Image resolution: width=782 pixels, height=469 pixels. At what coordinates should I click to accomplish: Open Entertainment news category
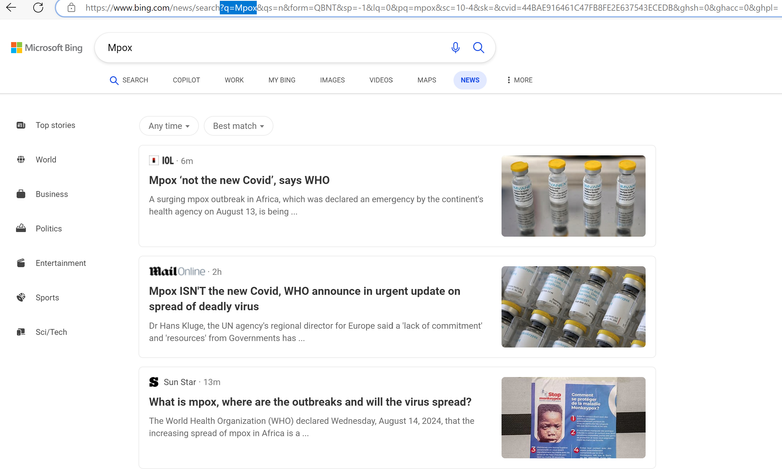(x=61, y=263)
